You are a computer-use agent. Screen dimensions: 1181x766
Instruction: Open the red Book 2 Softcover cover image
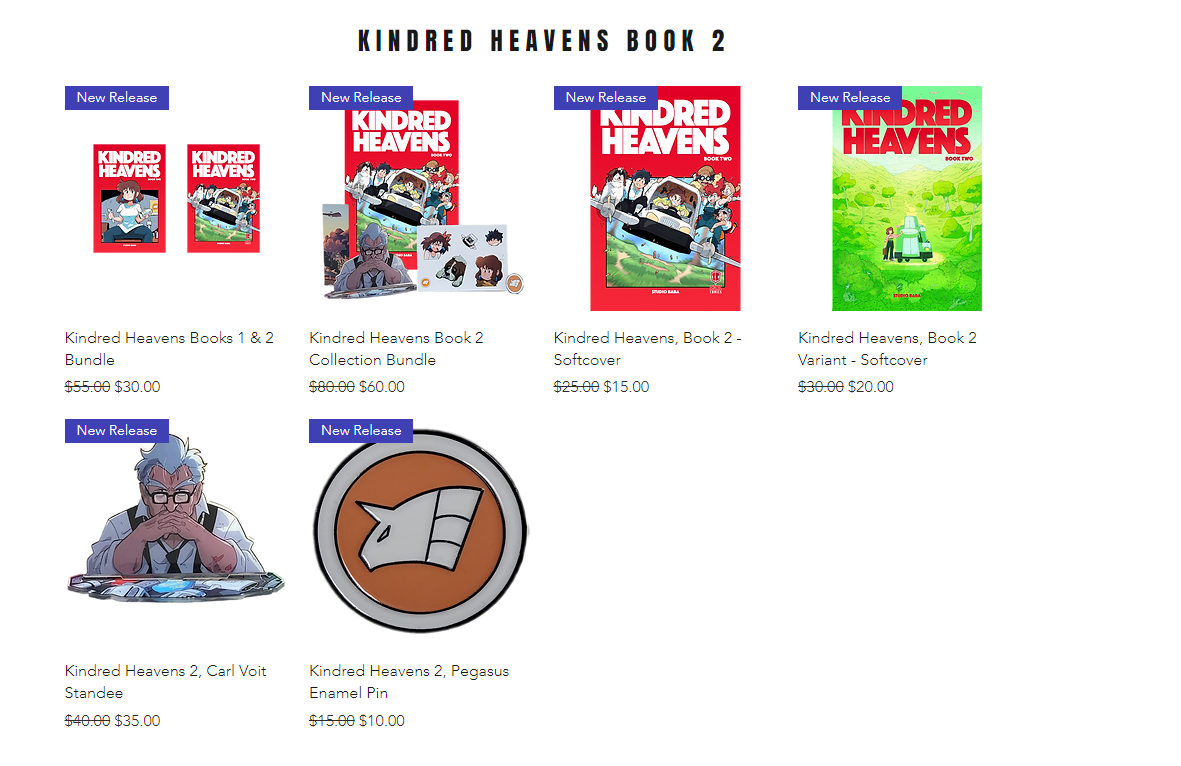665,198
